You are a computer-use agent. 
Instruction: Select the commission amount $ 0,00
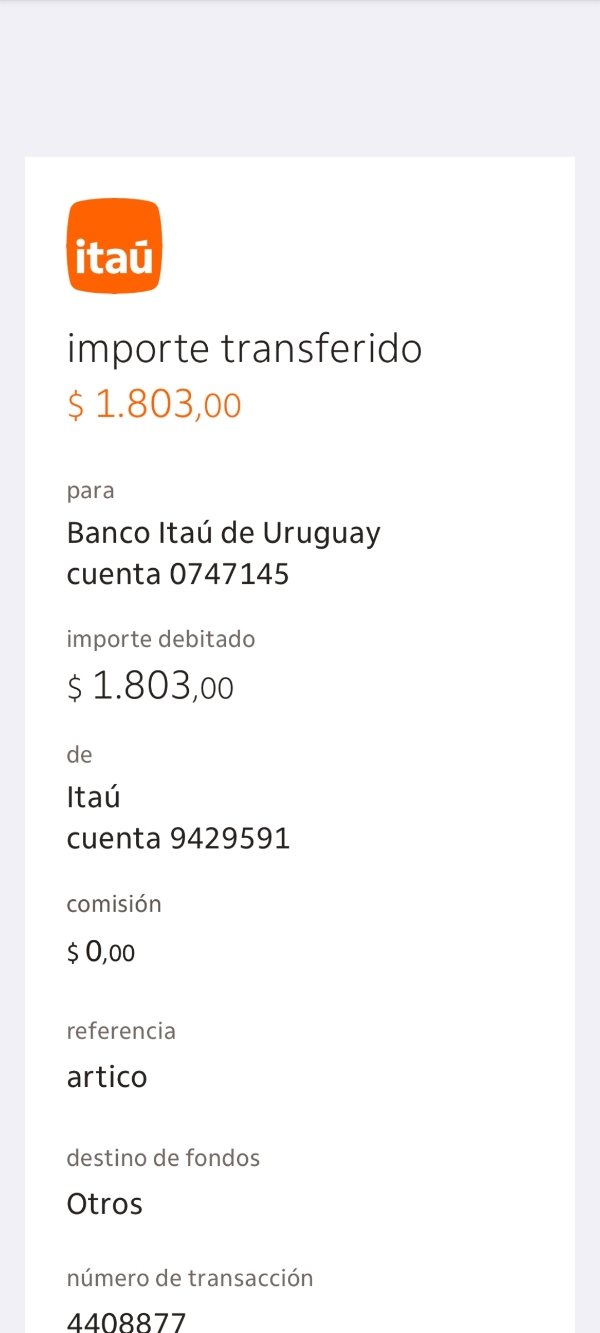coord(101,952)
